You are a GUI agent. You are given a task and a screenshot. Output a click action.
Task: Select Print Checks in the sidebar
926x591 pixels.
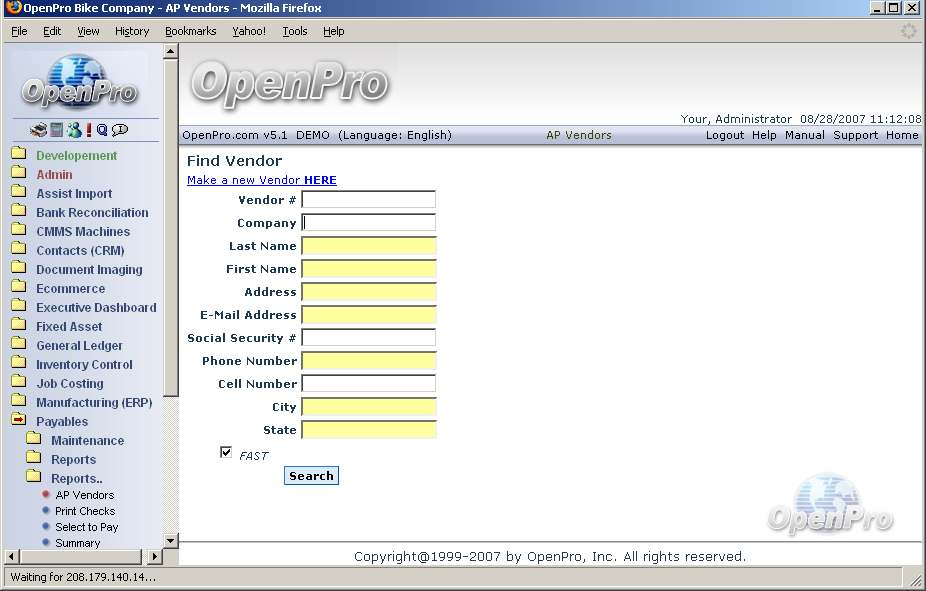[85, 511]
